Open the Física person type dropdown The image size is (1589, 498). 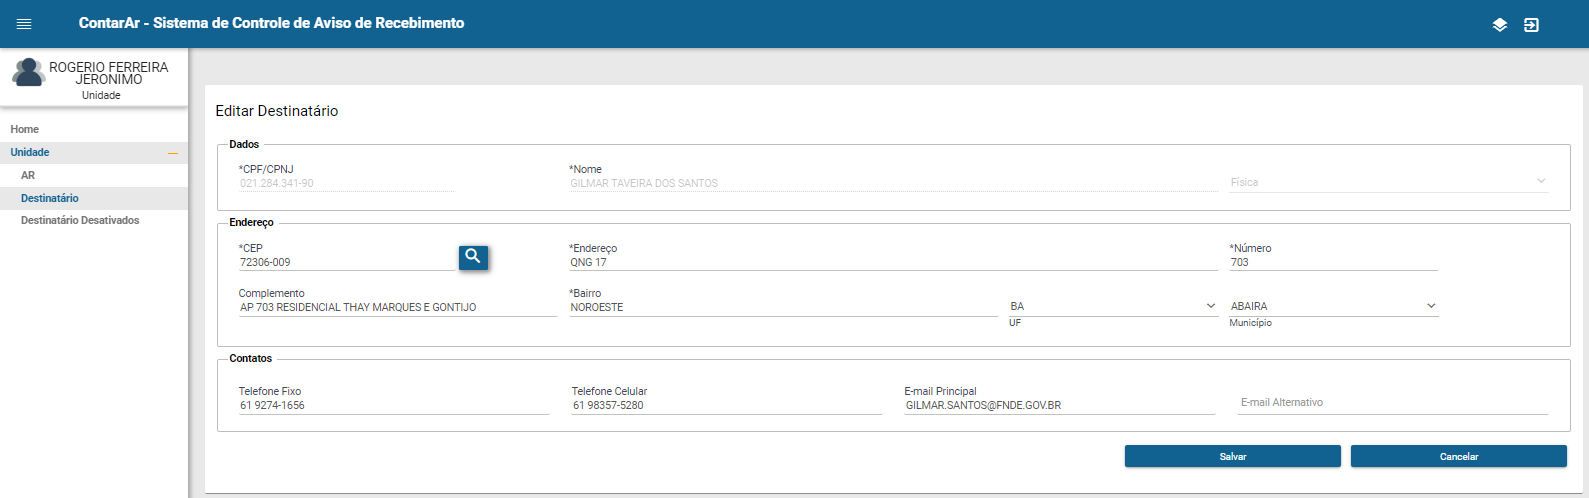(1388, 182)
